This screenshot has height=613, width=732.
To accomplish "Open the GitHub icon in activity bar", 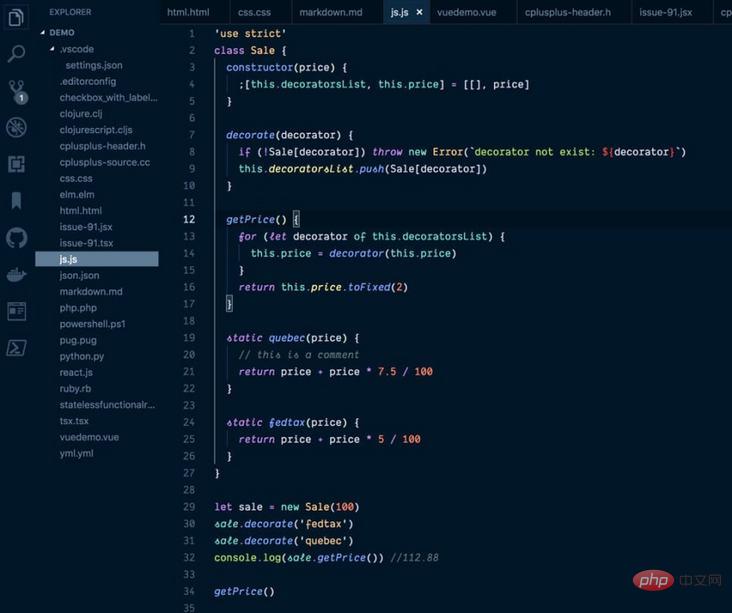I will tap(16, 238).
